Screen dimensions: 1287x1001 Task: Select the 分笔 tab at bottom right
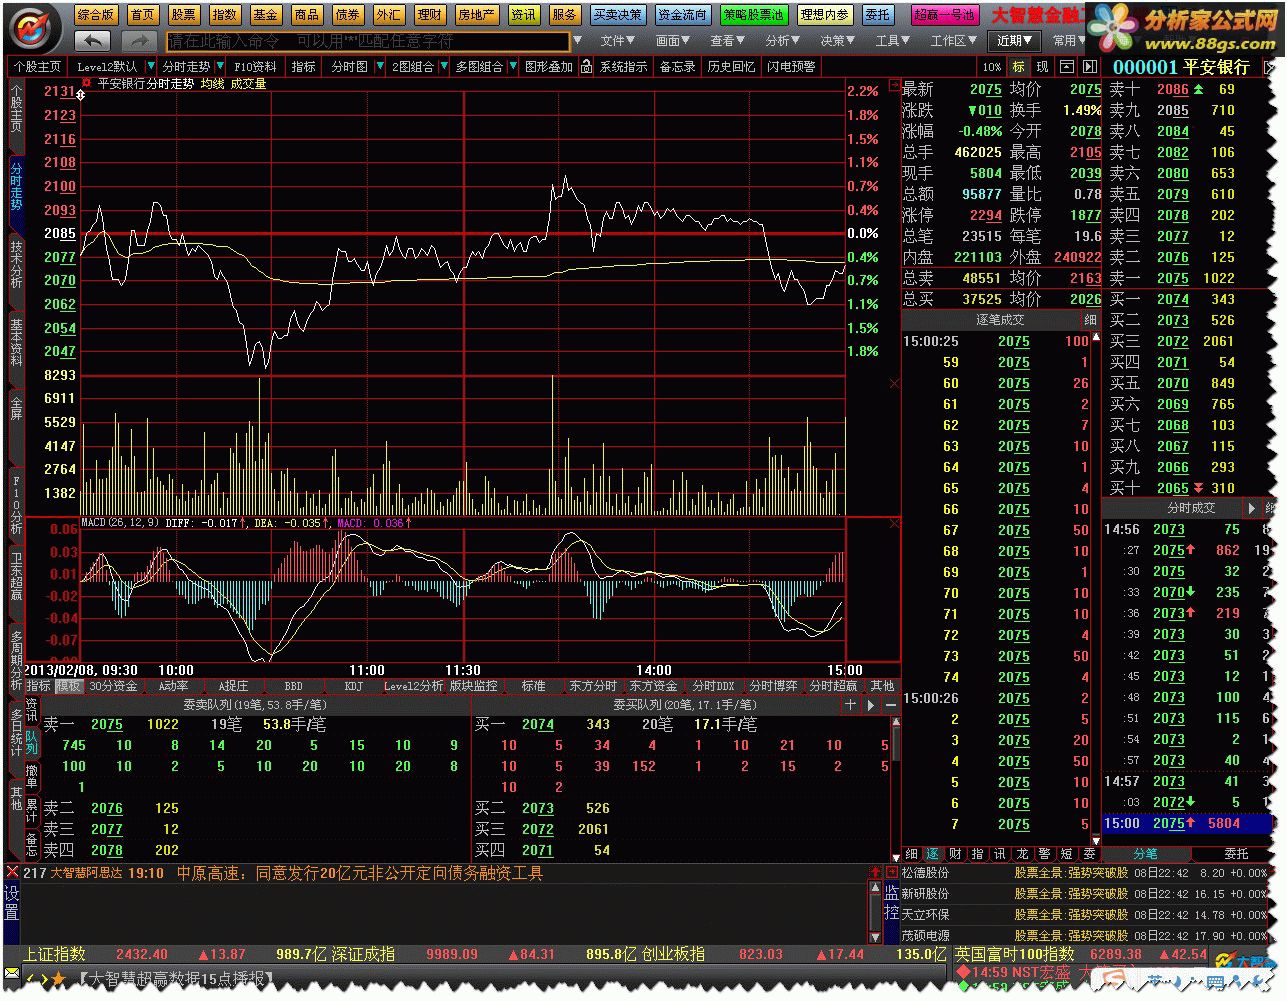[1146, 854]
